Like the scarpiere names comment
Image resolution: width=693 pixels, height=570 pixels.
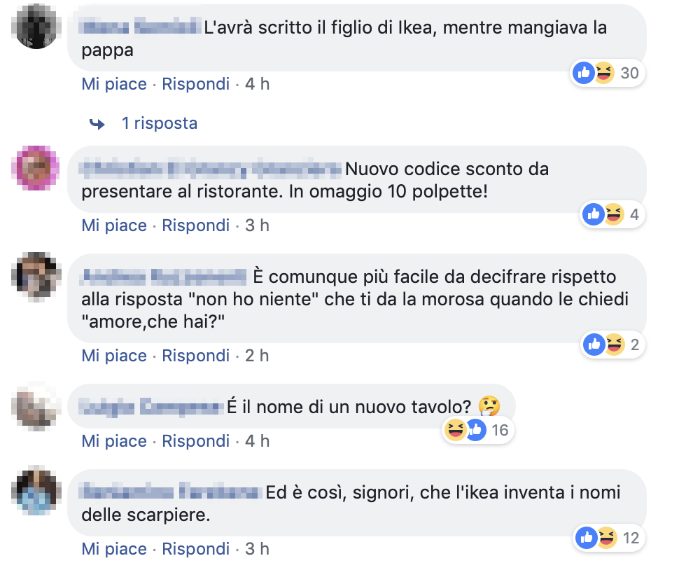114,549
